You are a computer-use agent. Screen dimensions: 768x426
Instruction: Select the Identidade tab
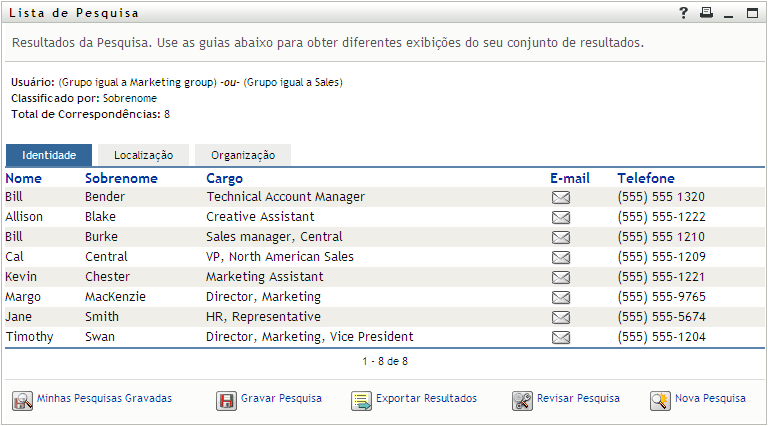tap(49, 155)
